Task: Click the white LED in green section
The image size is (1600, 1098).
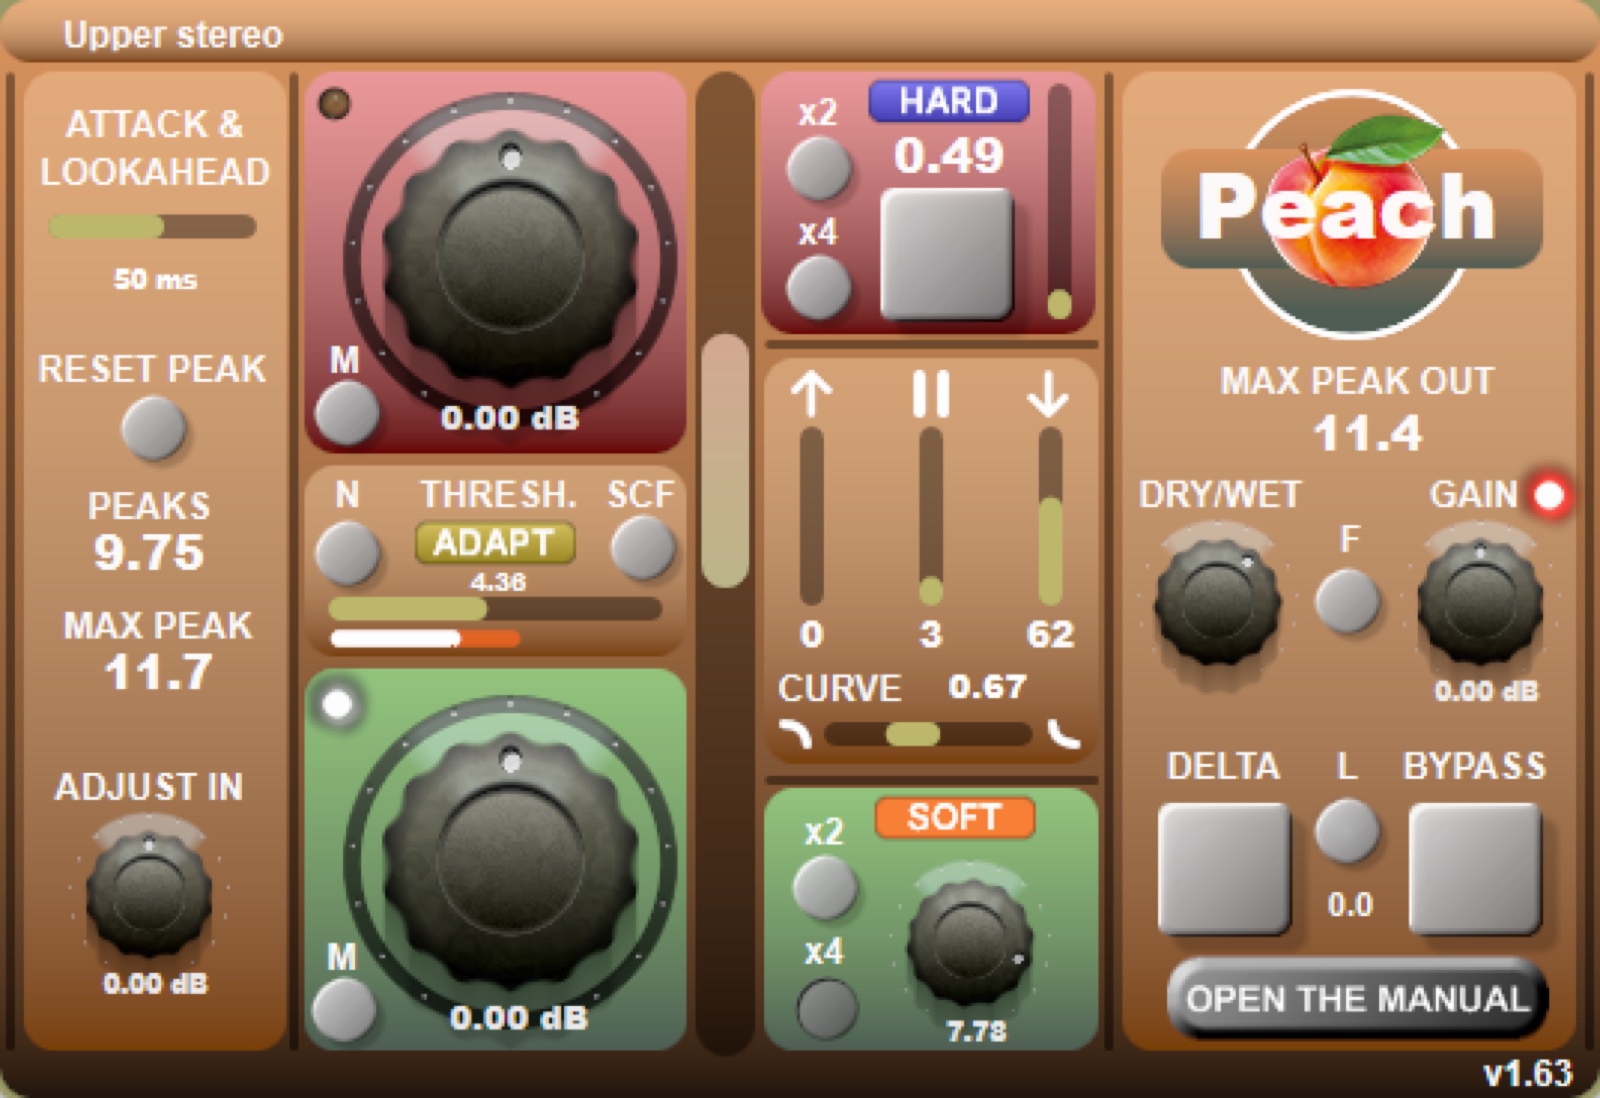Action: (x=338, y=704)
